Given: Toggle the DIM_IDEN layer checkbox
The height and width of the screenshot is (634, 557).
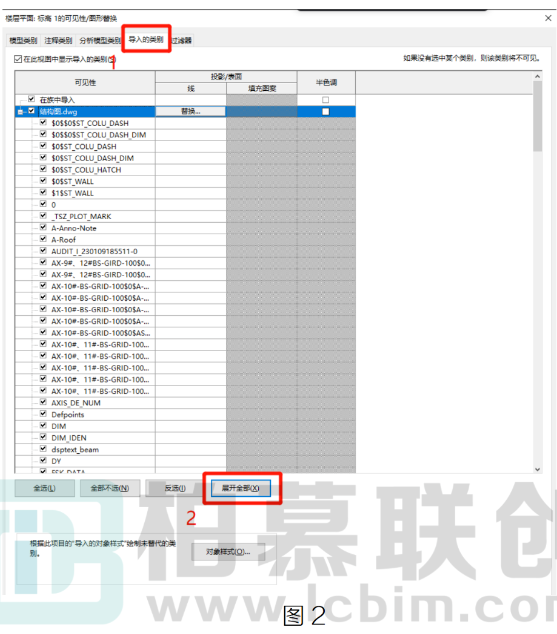Looking at the screenshot, I should [x=43, y=437].
